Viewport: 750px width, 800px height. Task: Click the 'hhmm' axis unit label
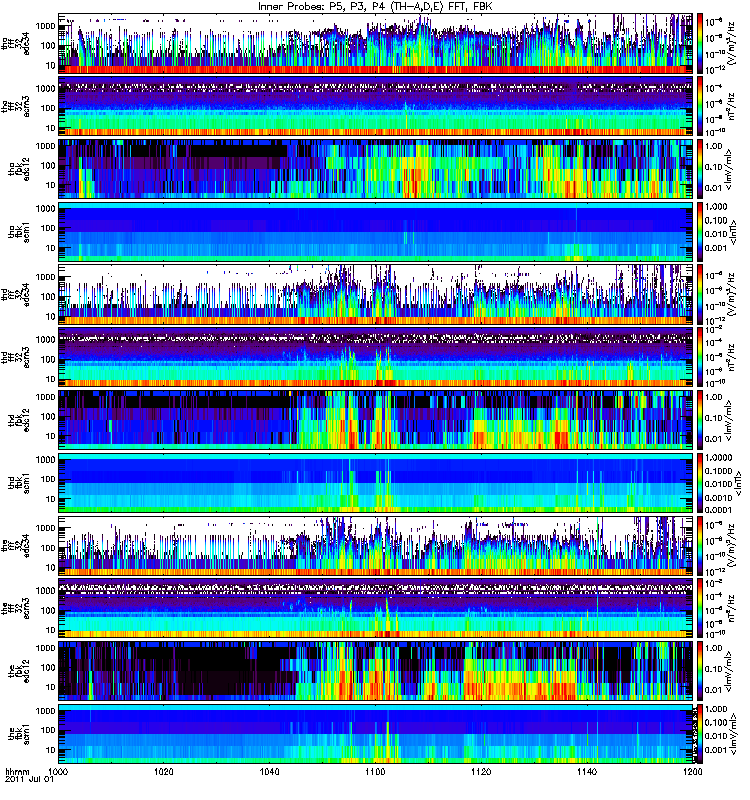[x=17, y=771]
